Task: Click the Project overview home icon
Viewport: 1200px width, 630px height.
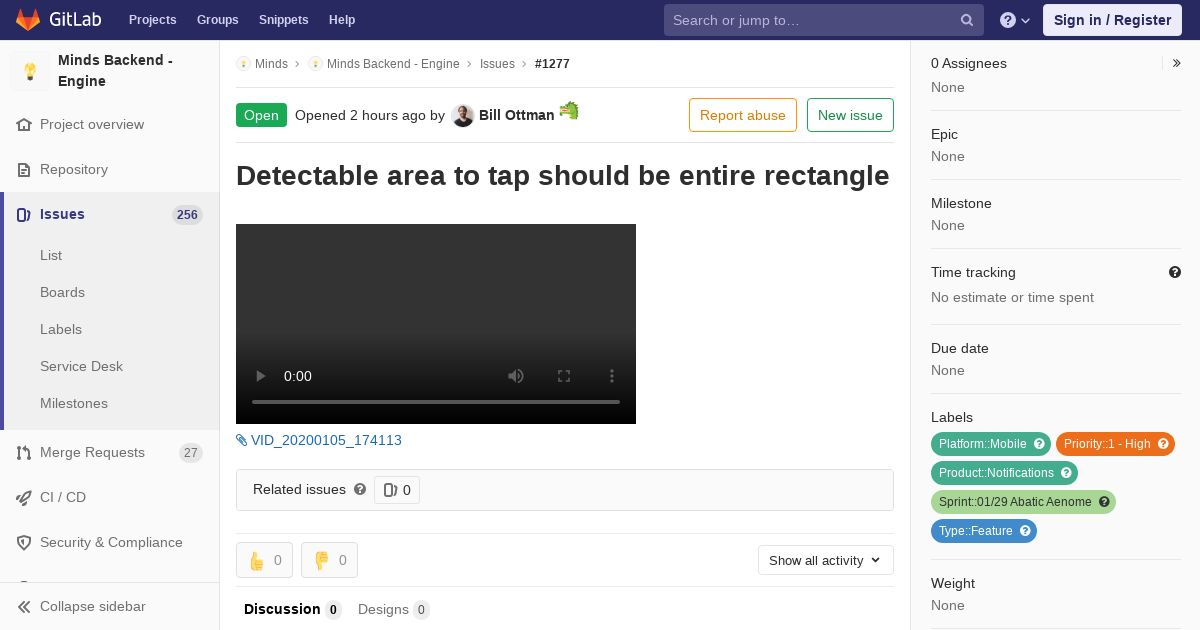Action: pos(24,125)
